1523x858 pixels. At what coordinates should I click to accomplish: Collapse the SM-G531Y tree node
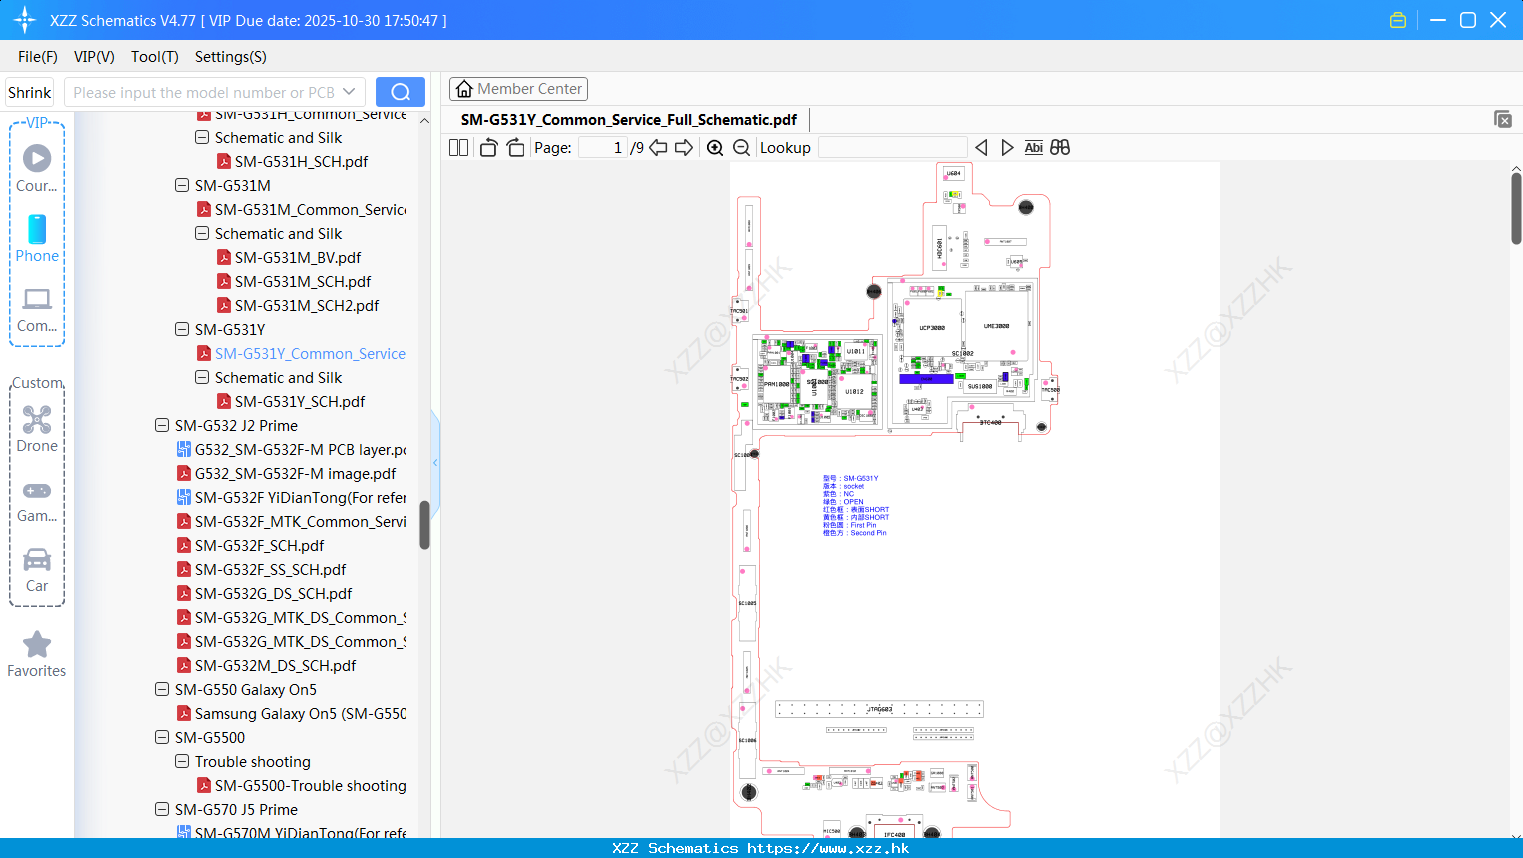pyautogui.click(x=182, y=329)
